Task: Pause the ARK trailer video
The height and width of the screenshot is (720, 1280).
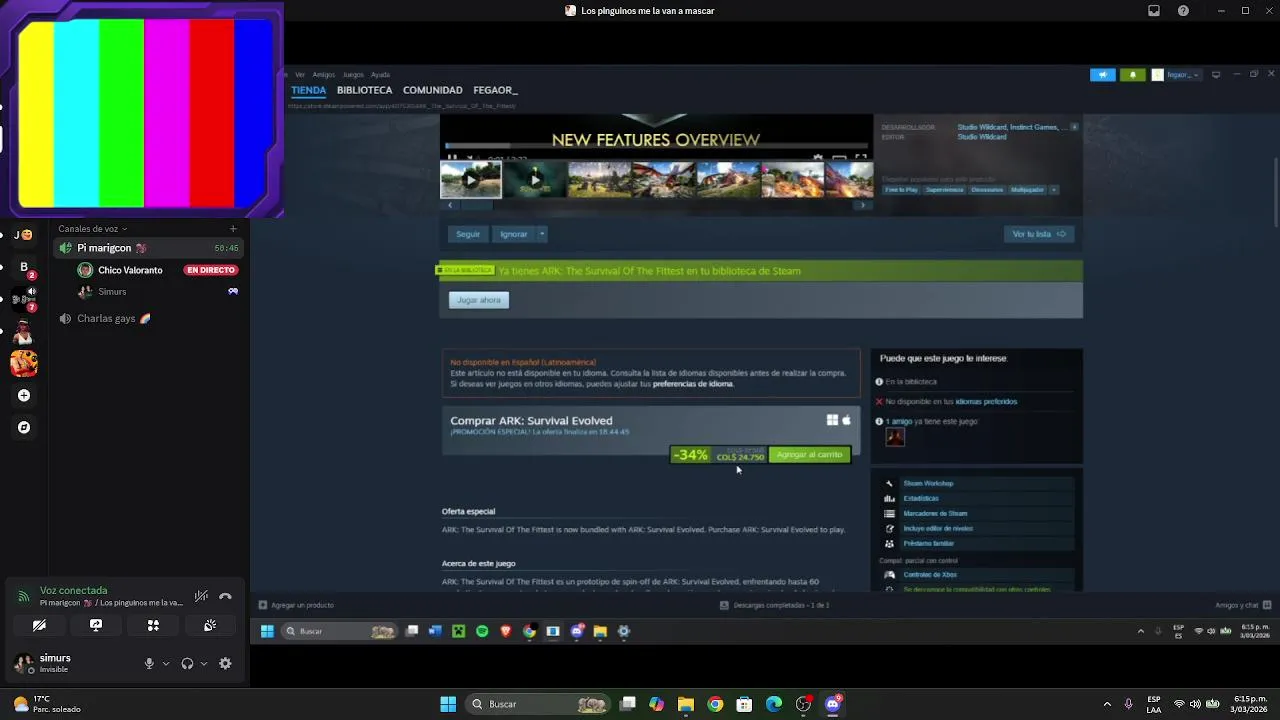Action: point(452,157)
